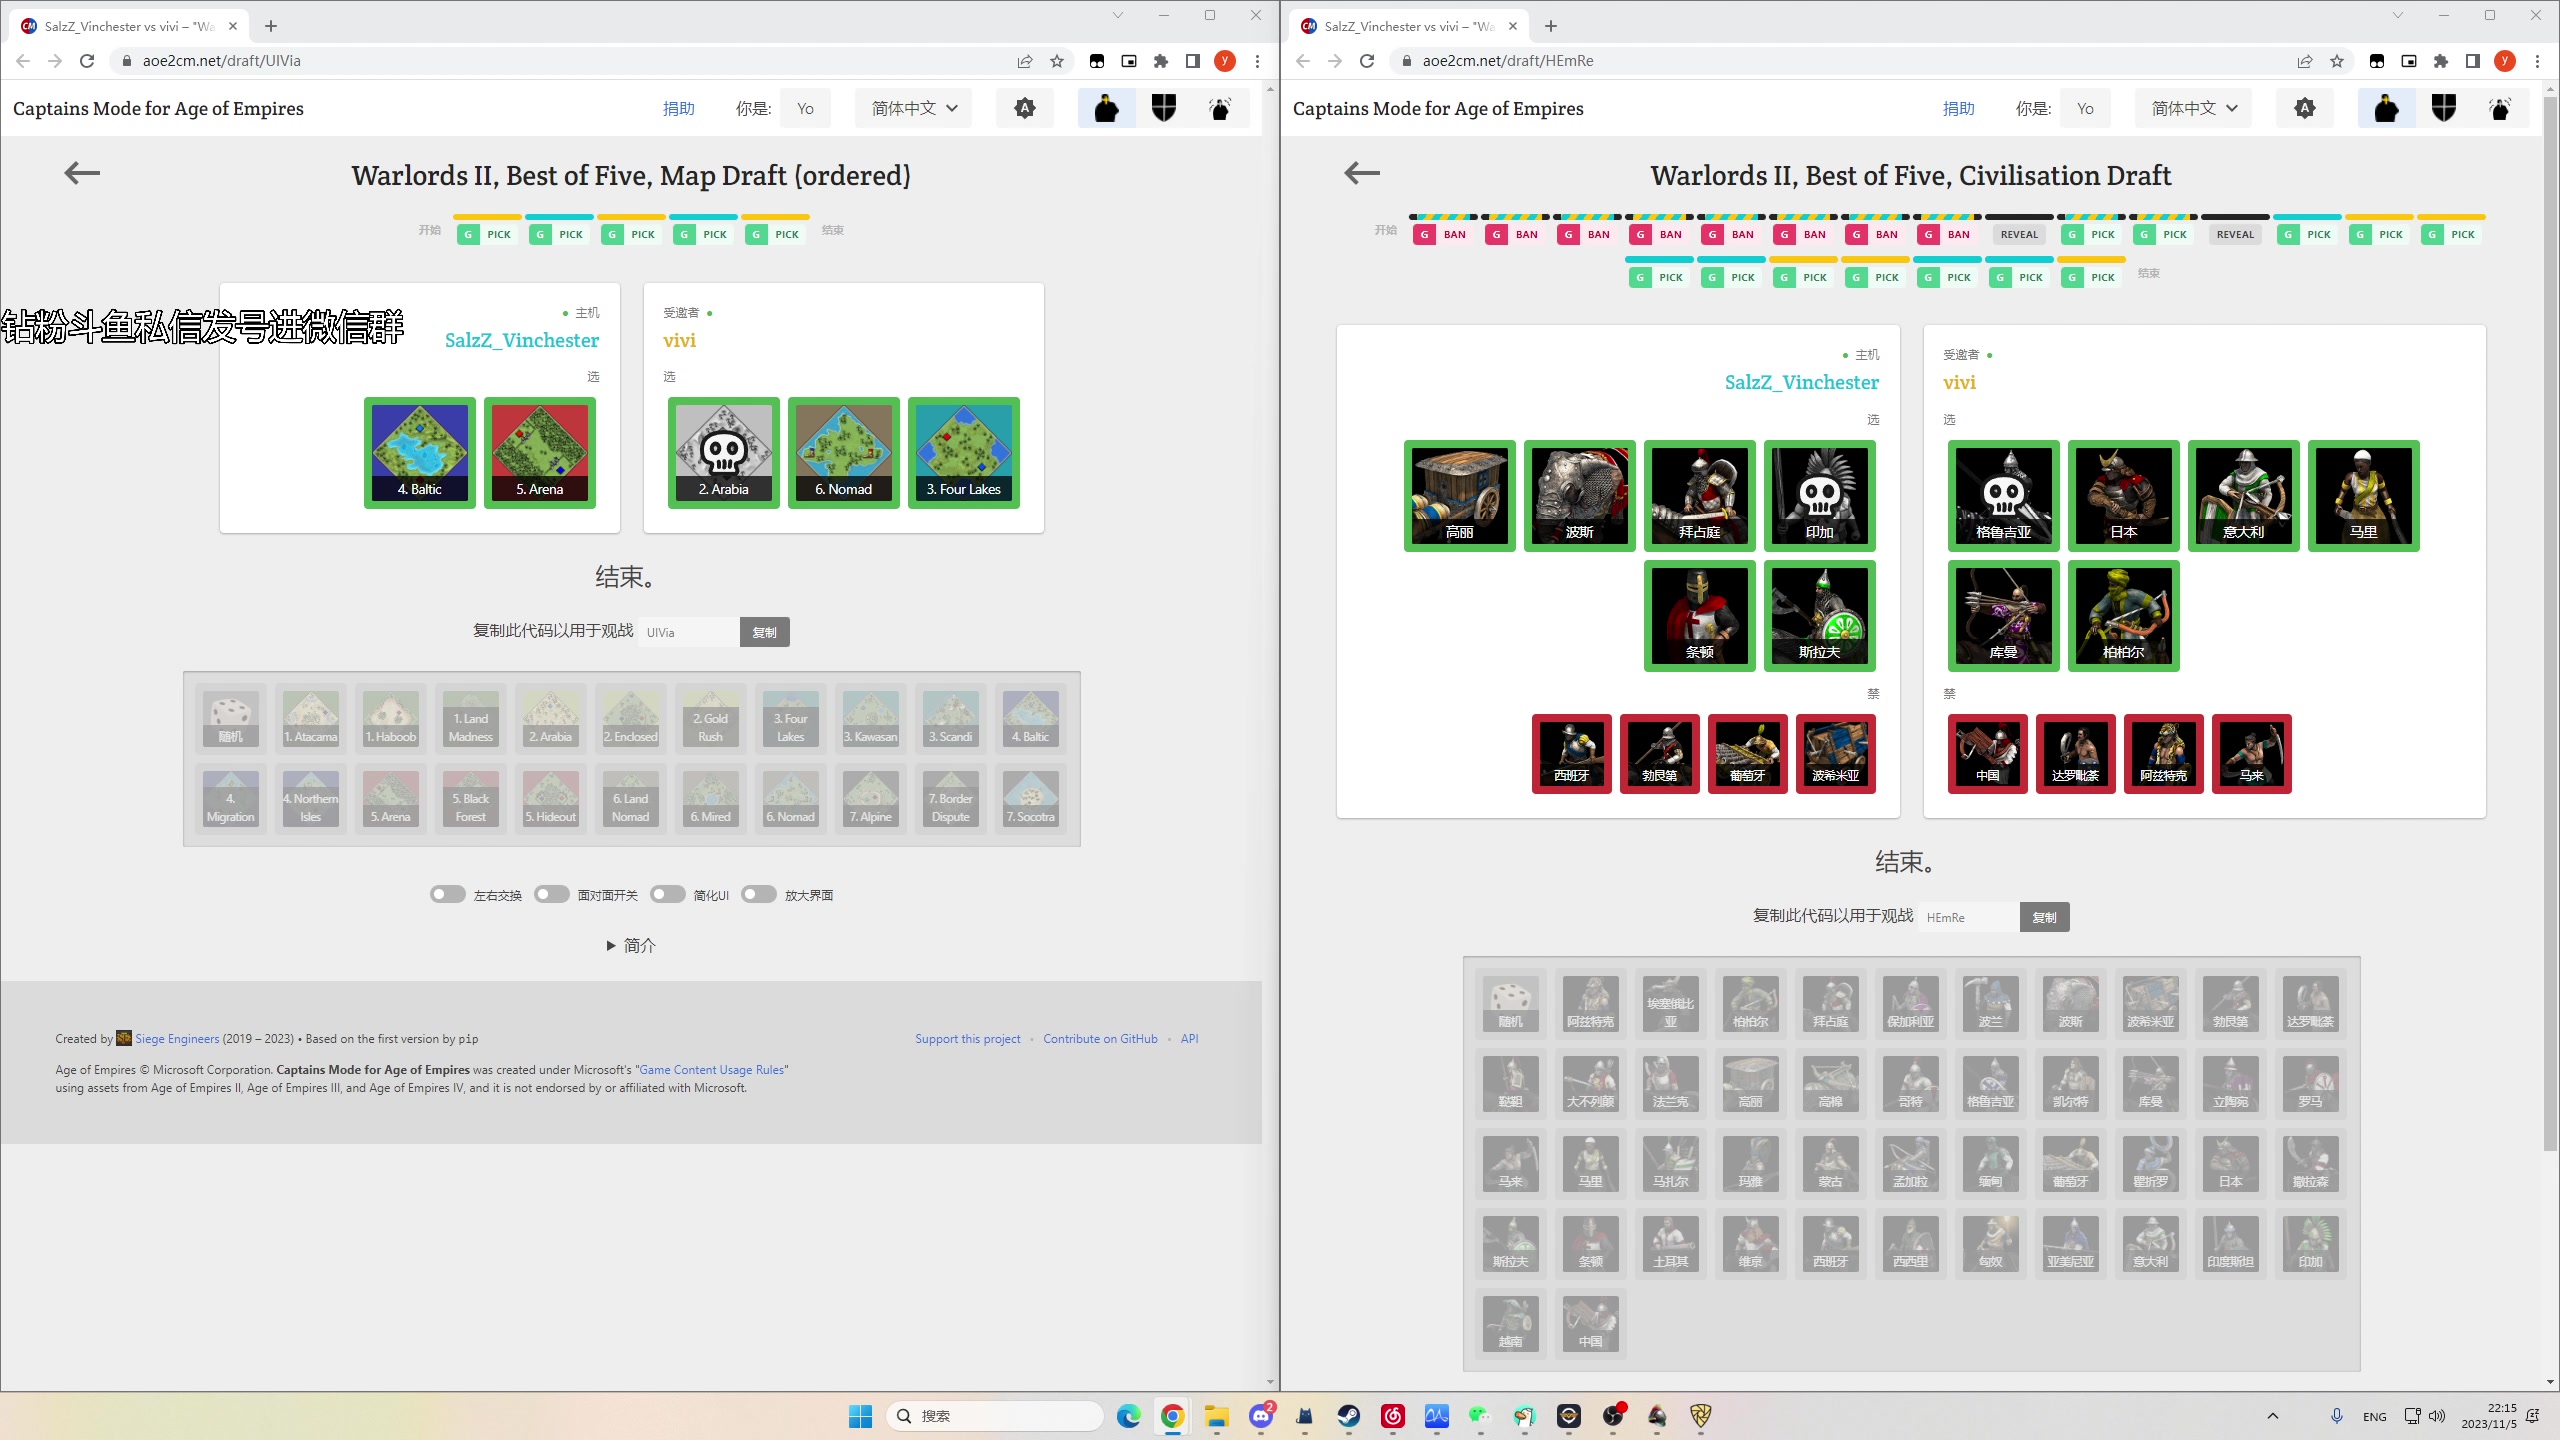Toggle the 左右交换 switch
The image size is (2560, 1440).
coord(447,894)
